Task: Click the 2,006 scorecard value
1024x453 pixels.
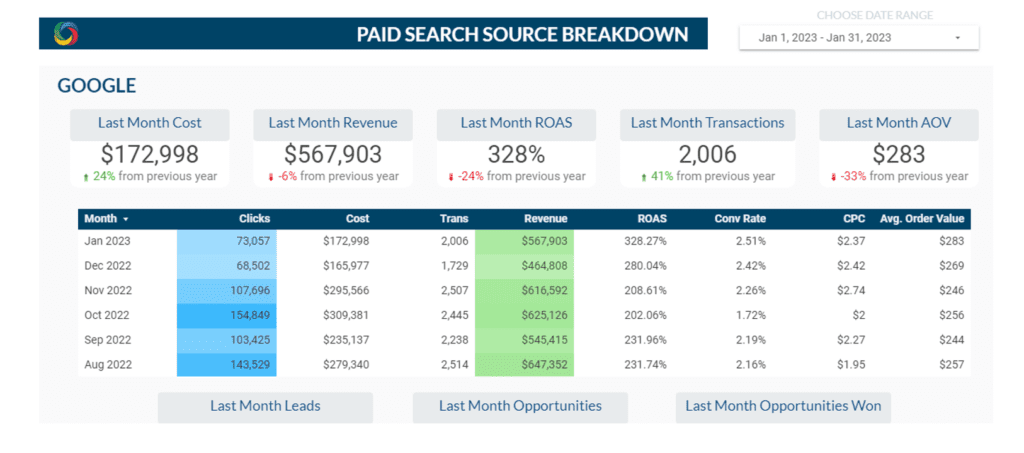Action: (x=707, y=154)
